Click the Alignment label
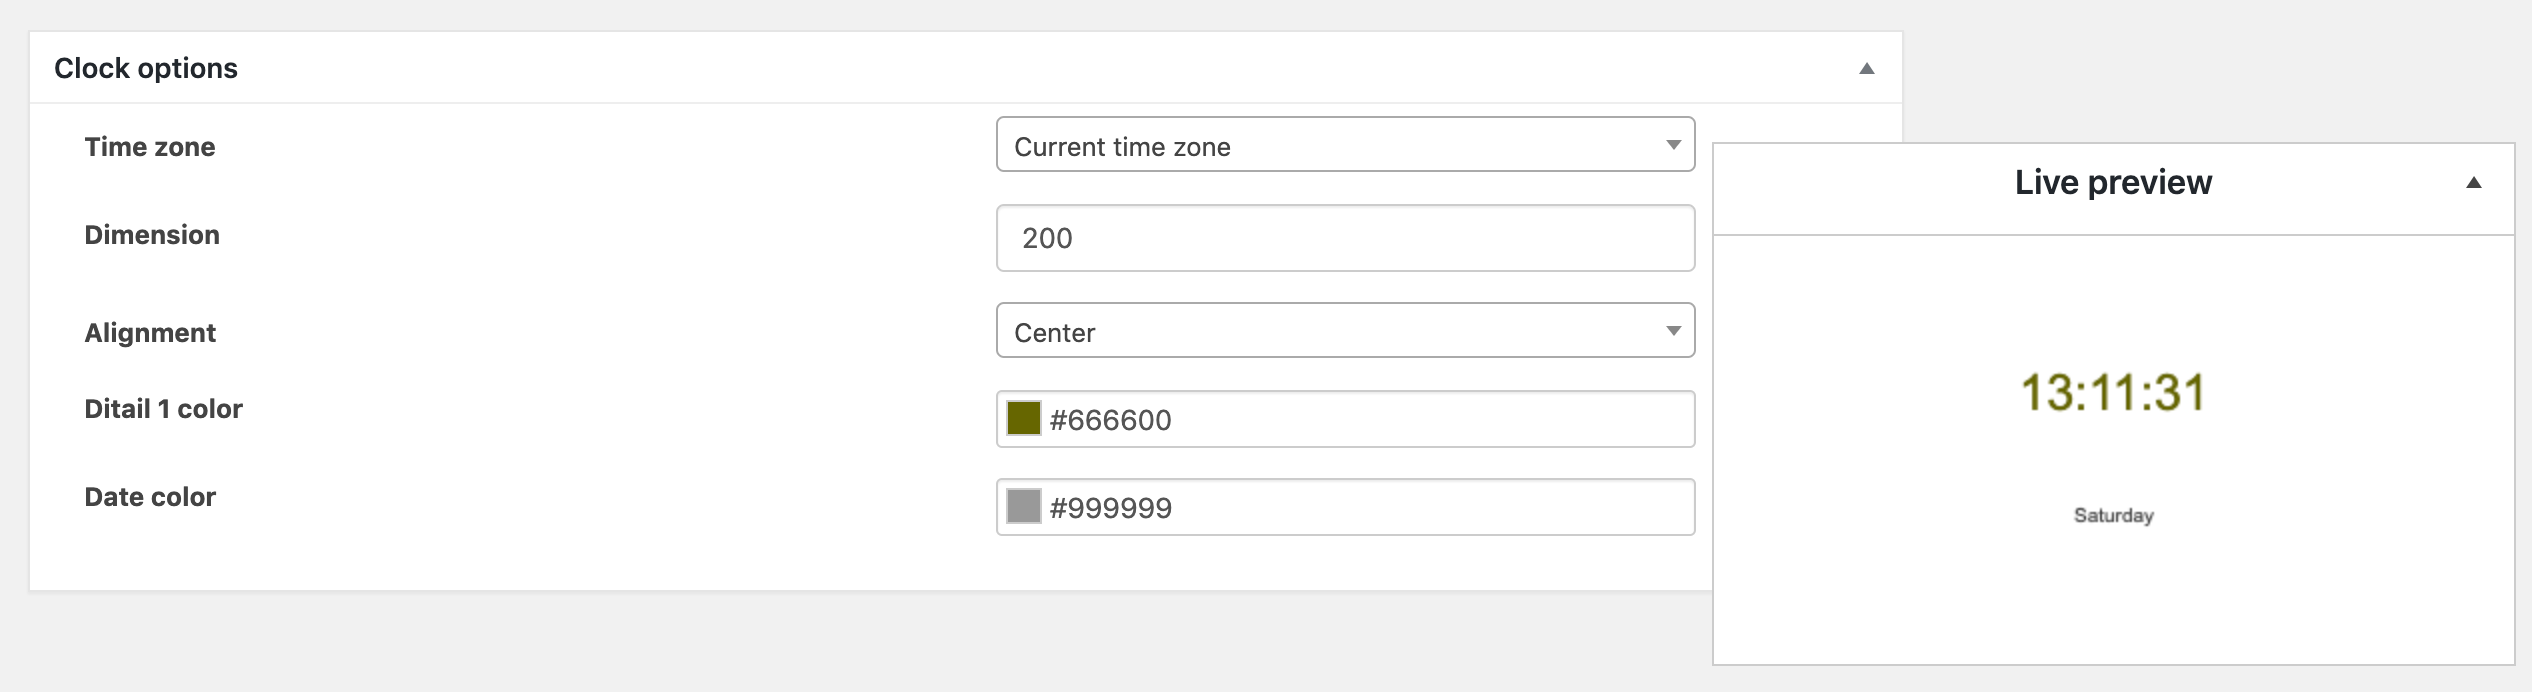The height and width of the screenshot is (692, 2532). (150, 333)
